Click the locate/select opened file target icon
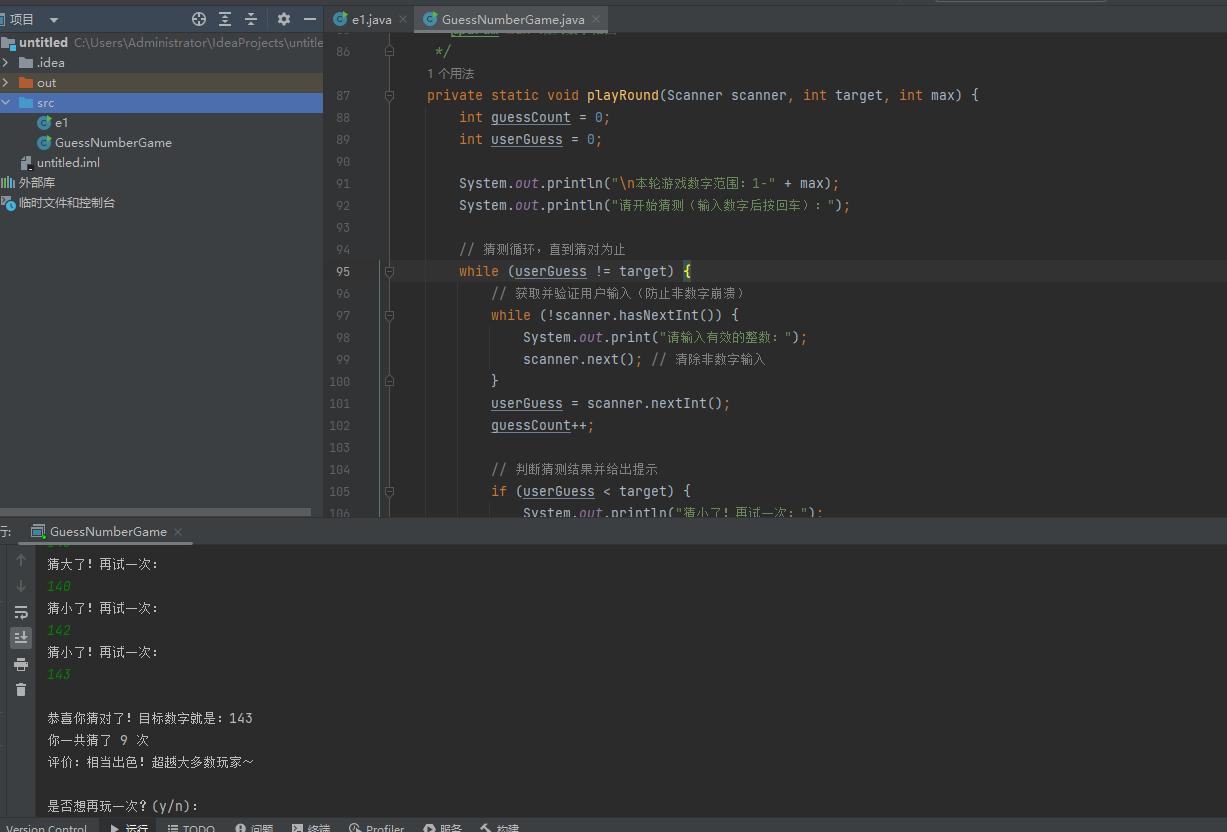1227x832 pixels. (x=199, y=19)
